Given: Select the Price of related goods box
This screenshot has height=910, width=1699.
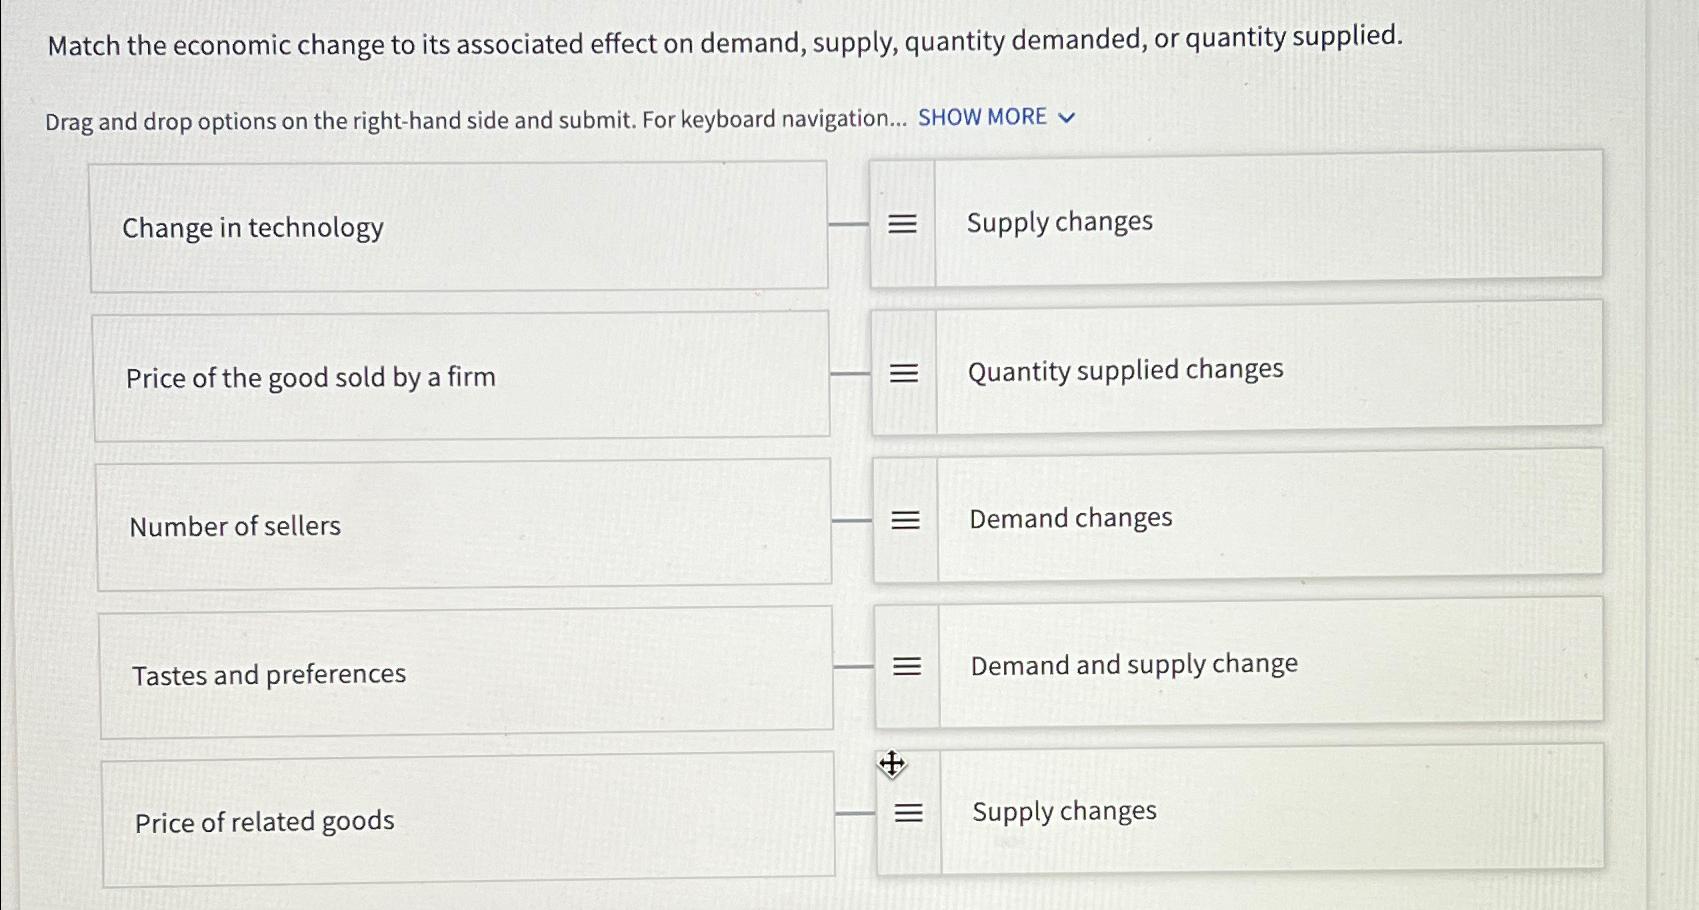Looking at the screenshot, I should (470, 820).
